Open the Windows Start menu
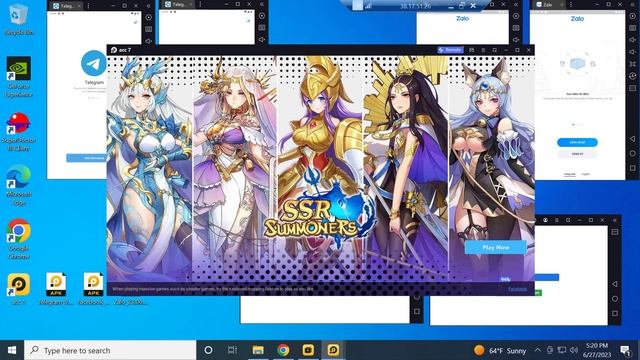This screenshot has width=640, height=360. pyautogui.click(x=12, y=350)
